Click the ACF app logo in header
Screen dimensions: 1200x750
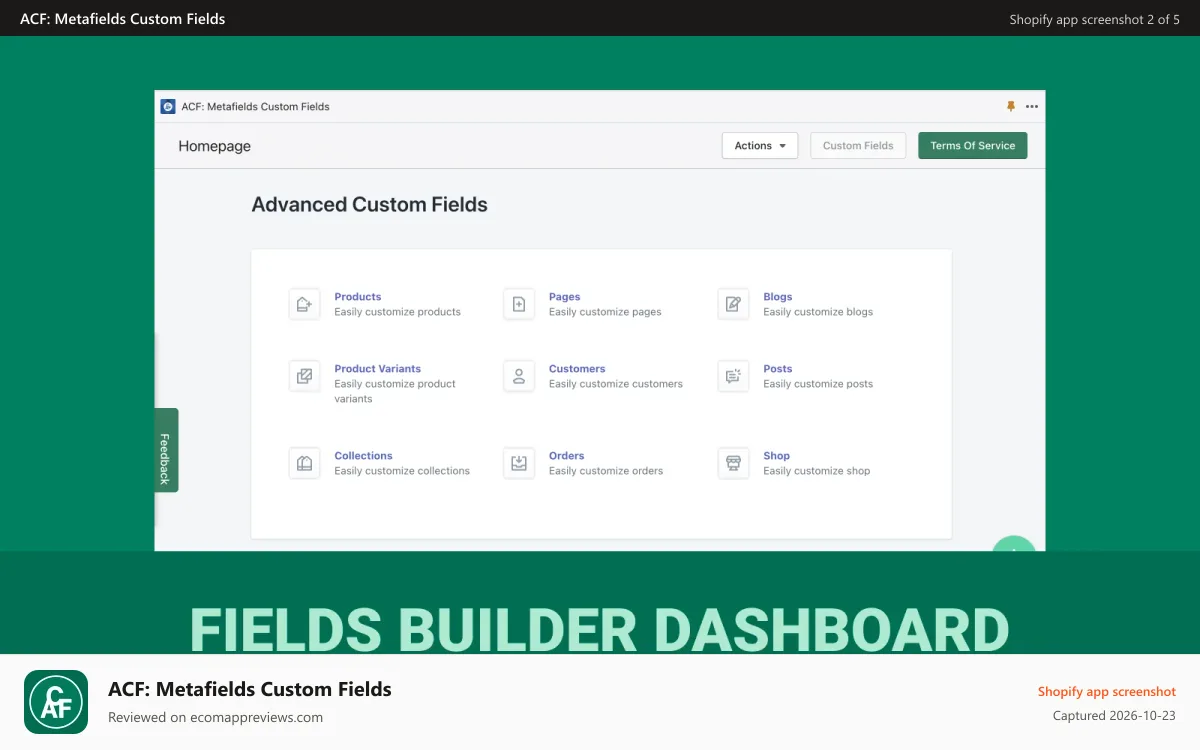click(x=168, y=106)
